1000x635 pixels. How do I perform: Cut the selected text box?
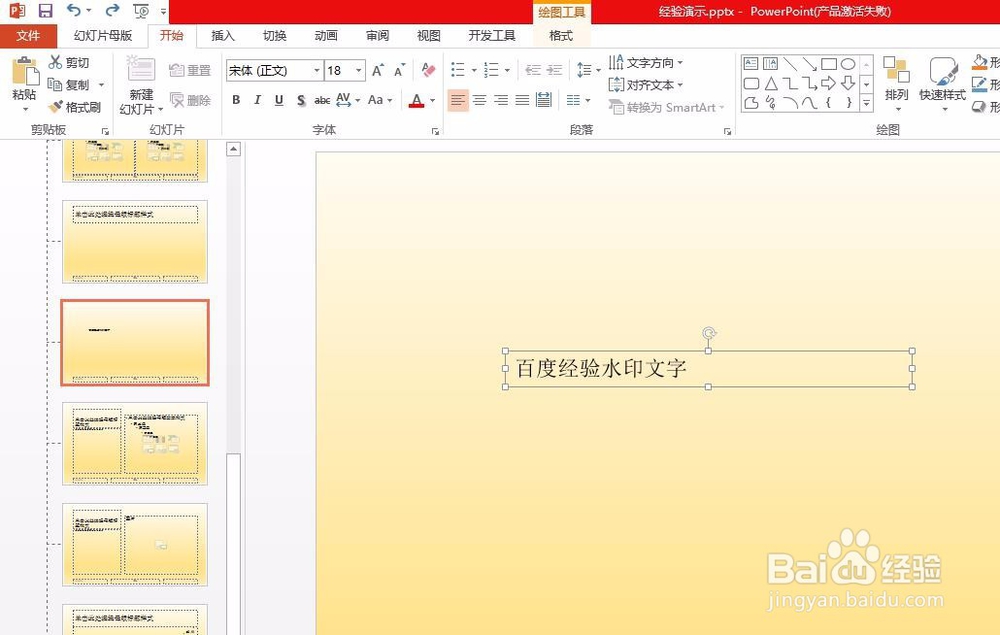click(x=70, y=62)
